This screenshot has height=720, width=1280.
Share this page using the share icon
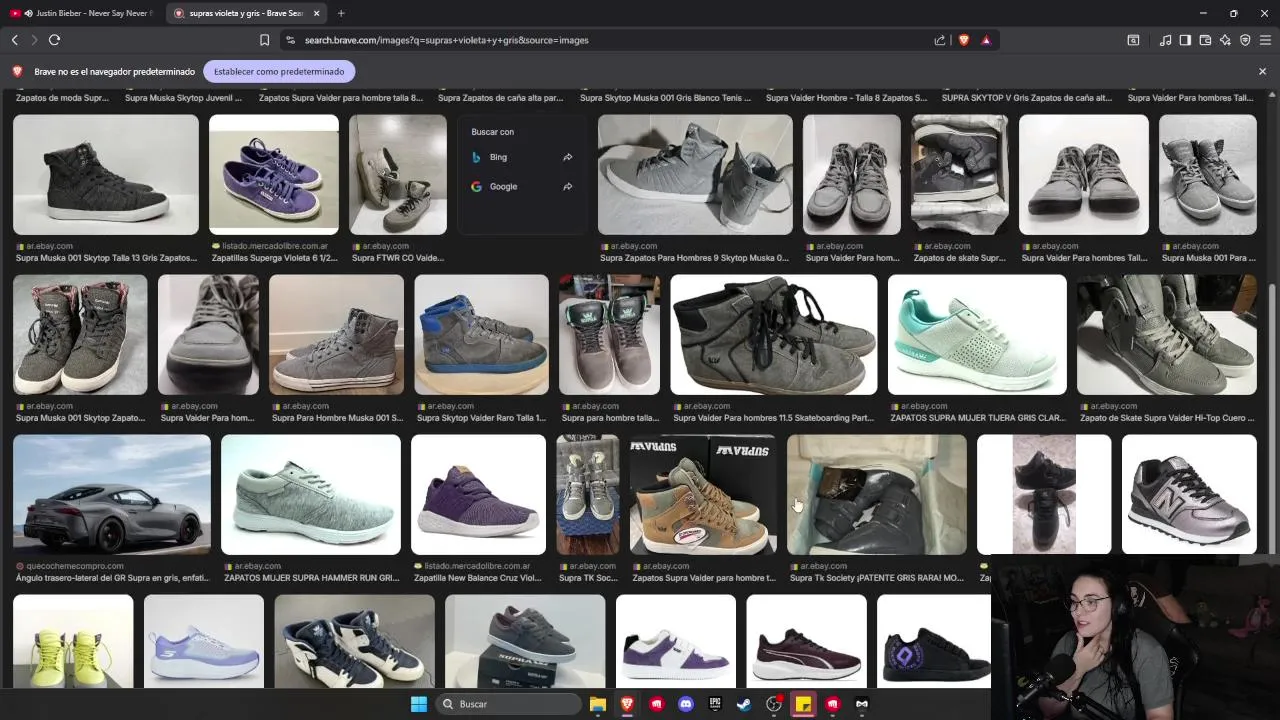pos(940,40)
